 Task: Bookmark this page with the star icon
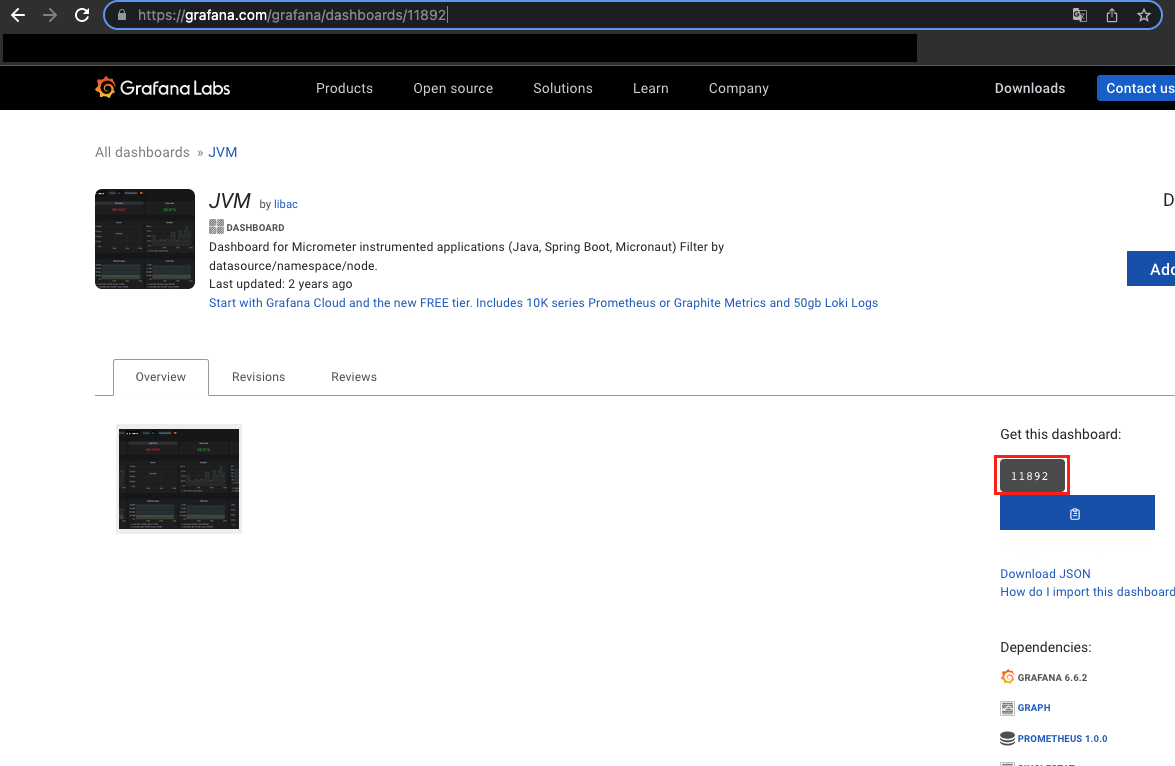(1144, 15)
